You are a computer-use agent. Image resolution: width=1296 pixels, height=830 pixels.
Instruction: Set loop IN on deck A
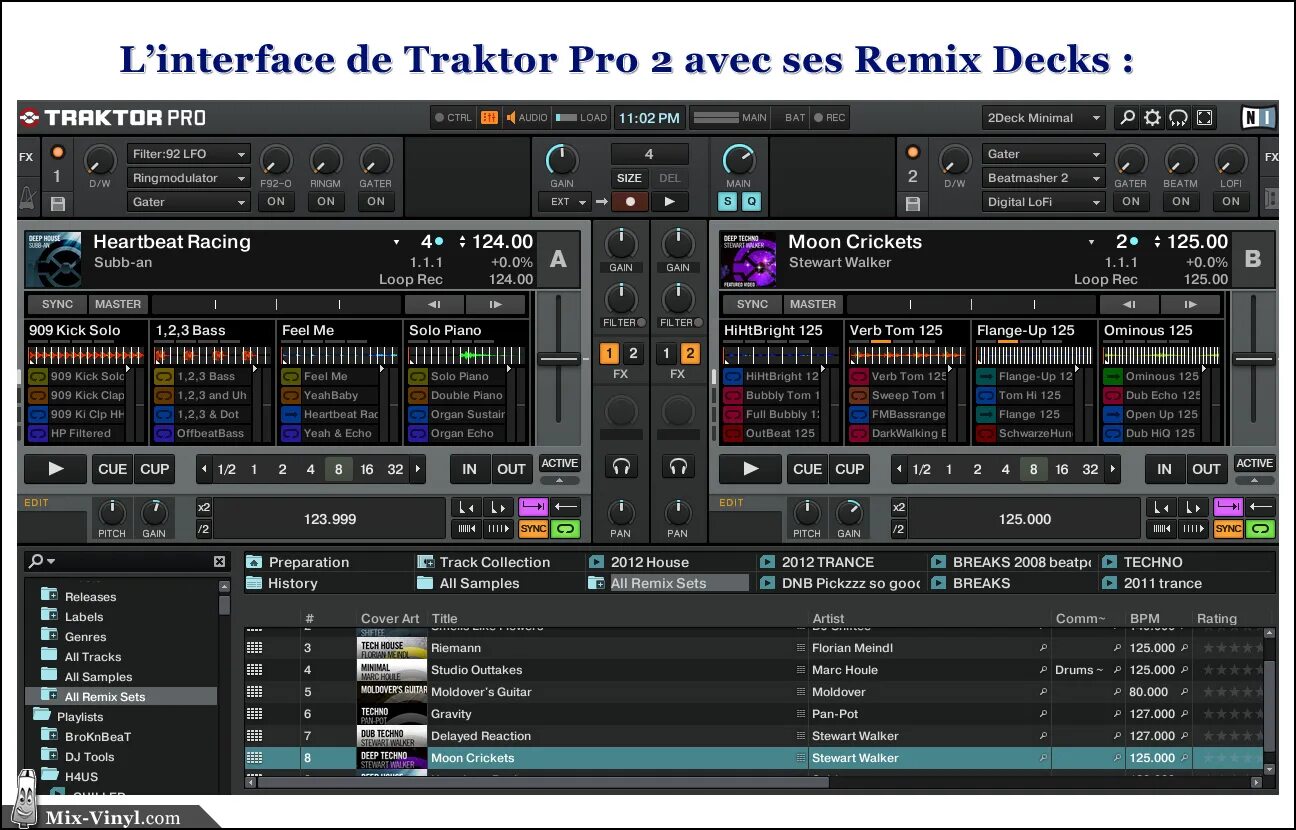(x=469, y=469)
